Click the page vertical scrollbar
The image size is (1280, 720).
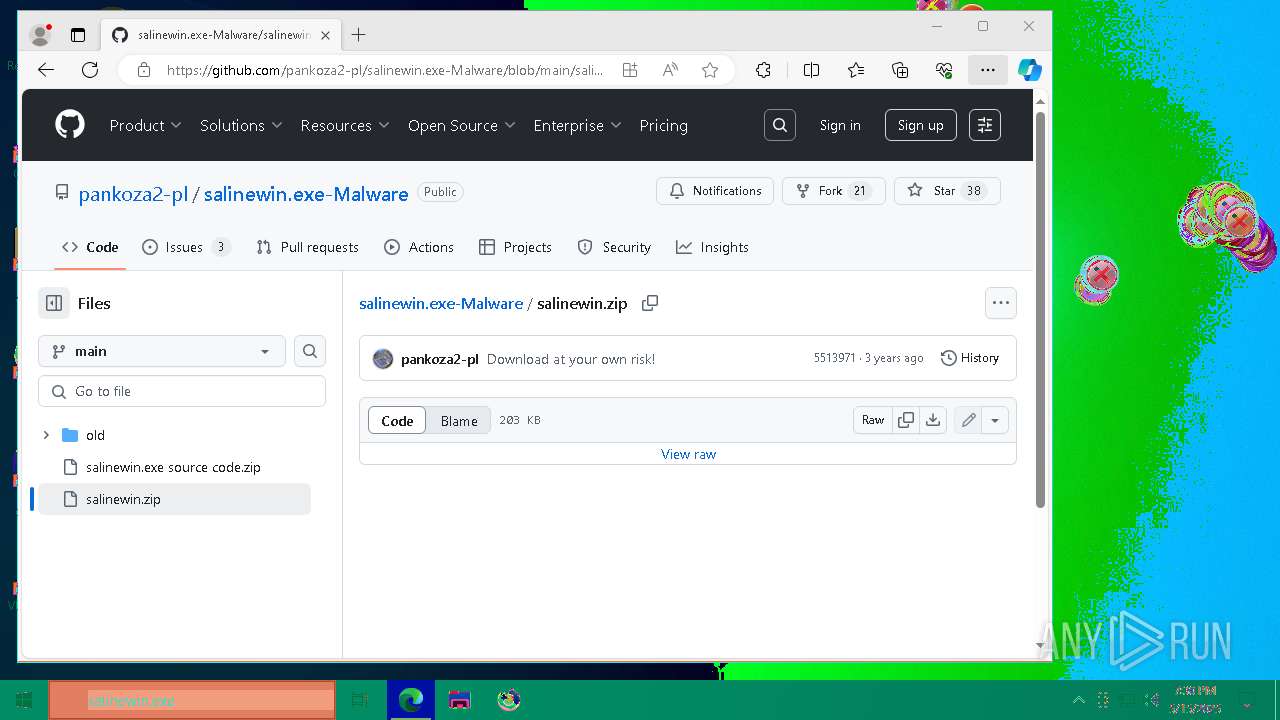(1040, 310)
